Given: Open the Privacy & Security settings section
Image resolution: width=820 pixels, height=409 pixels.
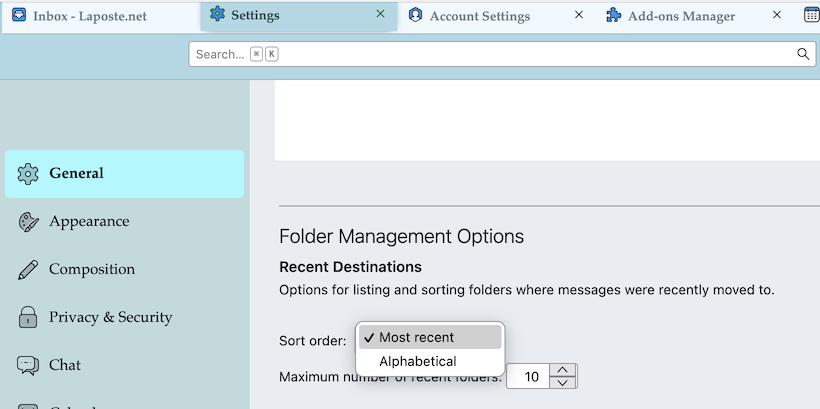Looking at the screenshot, I should pos(110,318).
